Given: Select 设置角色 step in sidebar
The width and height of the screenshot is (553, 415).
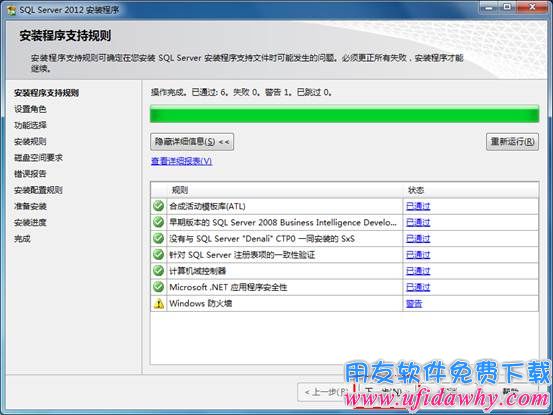Looking at the screenshot, I should [30, 109].
